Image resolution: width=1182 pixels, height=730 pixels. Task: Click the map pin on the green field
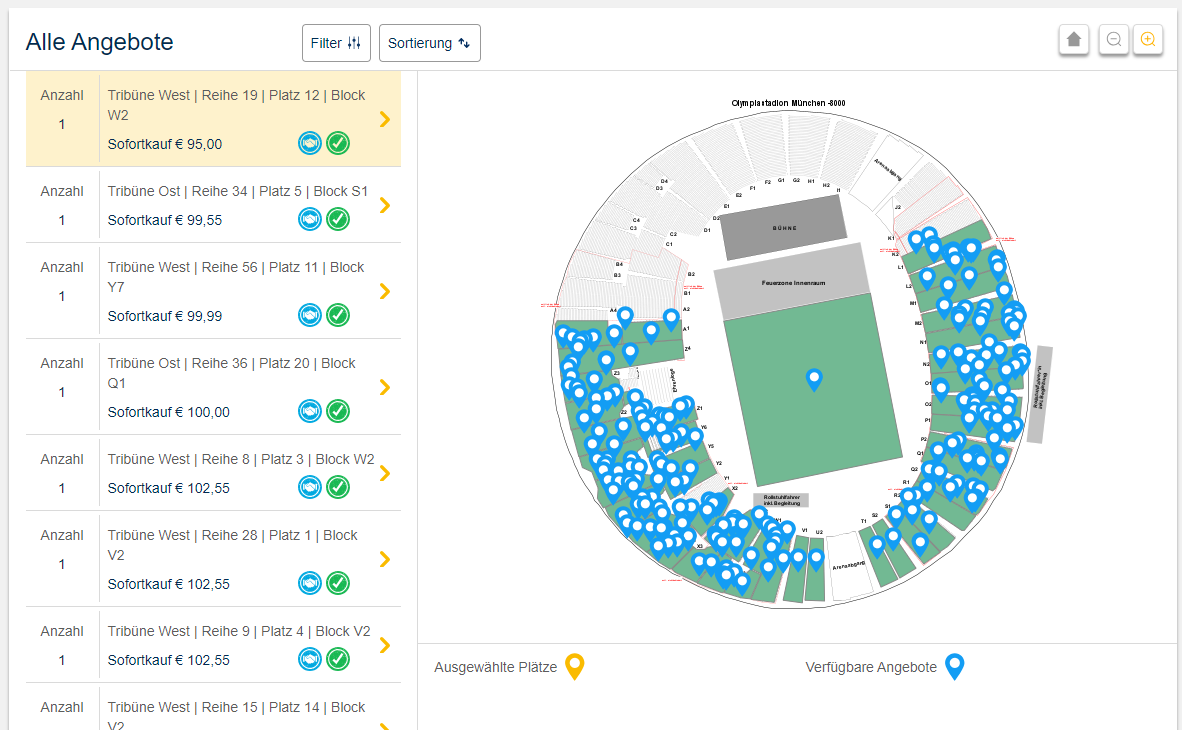tap(814, 378)
